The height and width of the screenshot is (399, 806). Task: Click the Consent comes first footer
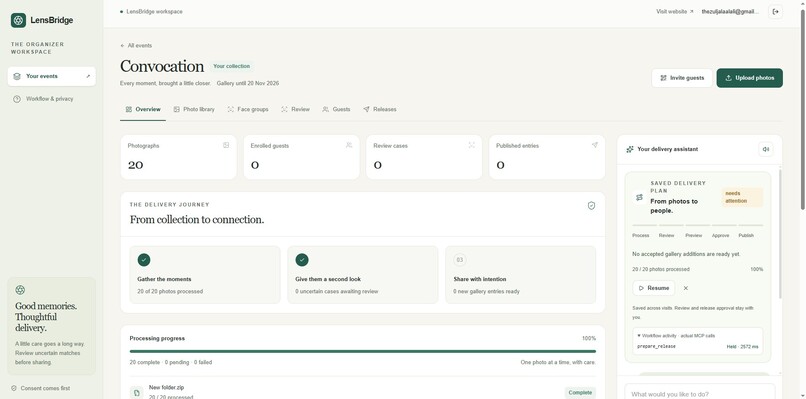click(41, 388)
